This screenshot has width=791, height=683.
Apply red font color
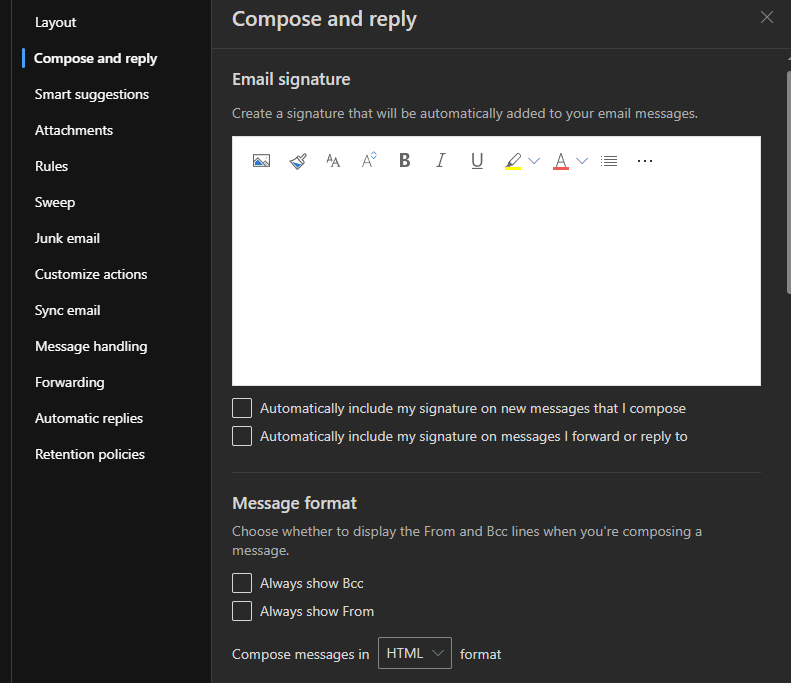(x=561, y=161)
